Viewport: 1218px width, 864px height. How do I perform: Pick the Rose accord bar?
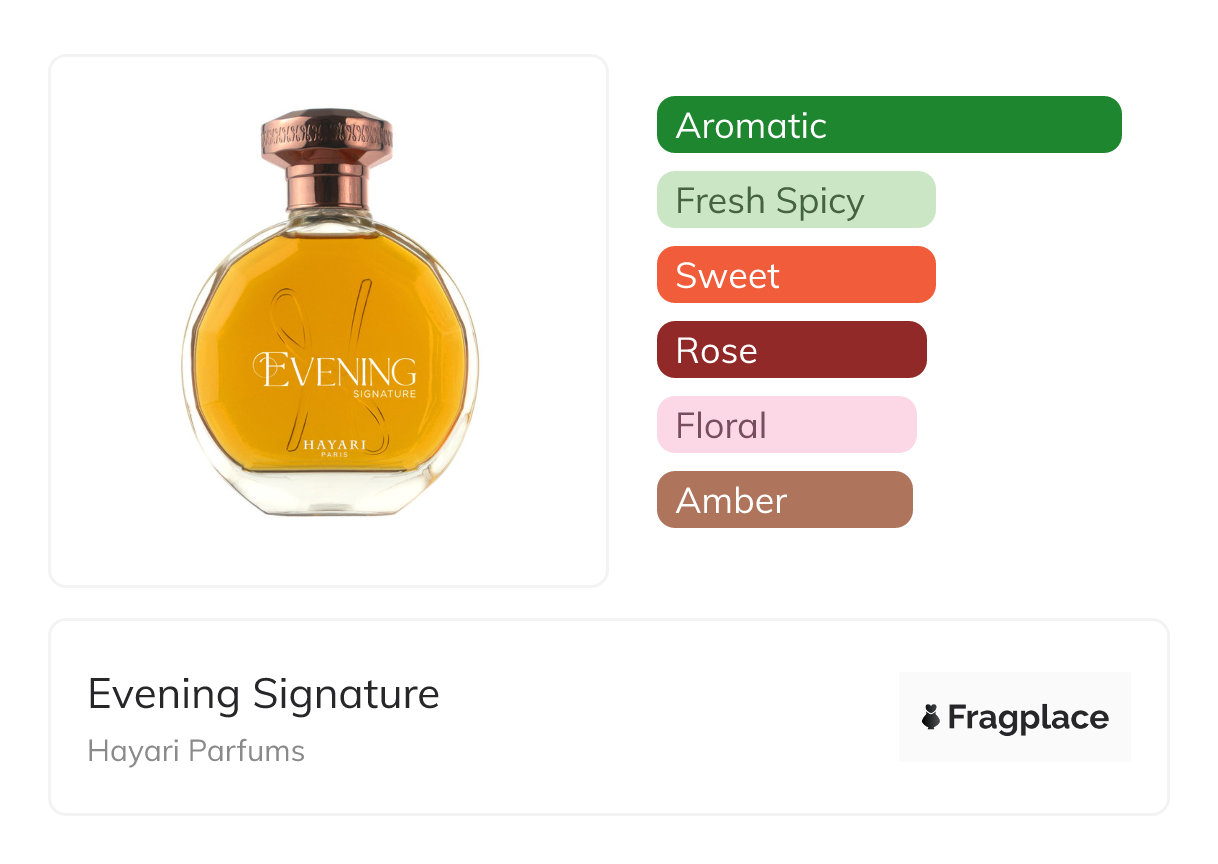coord(791,350)
